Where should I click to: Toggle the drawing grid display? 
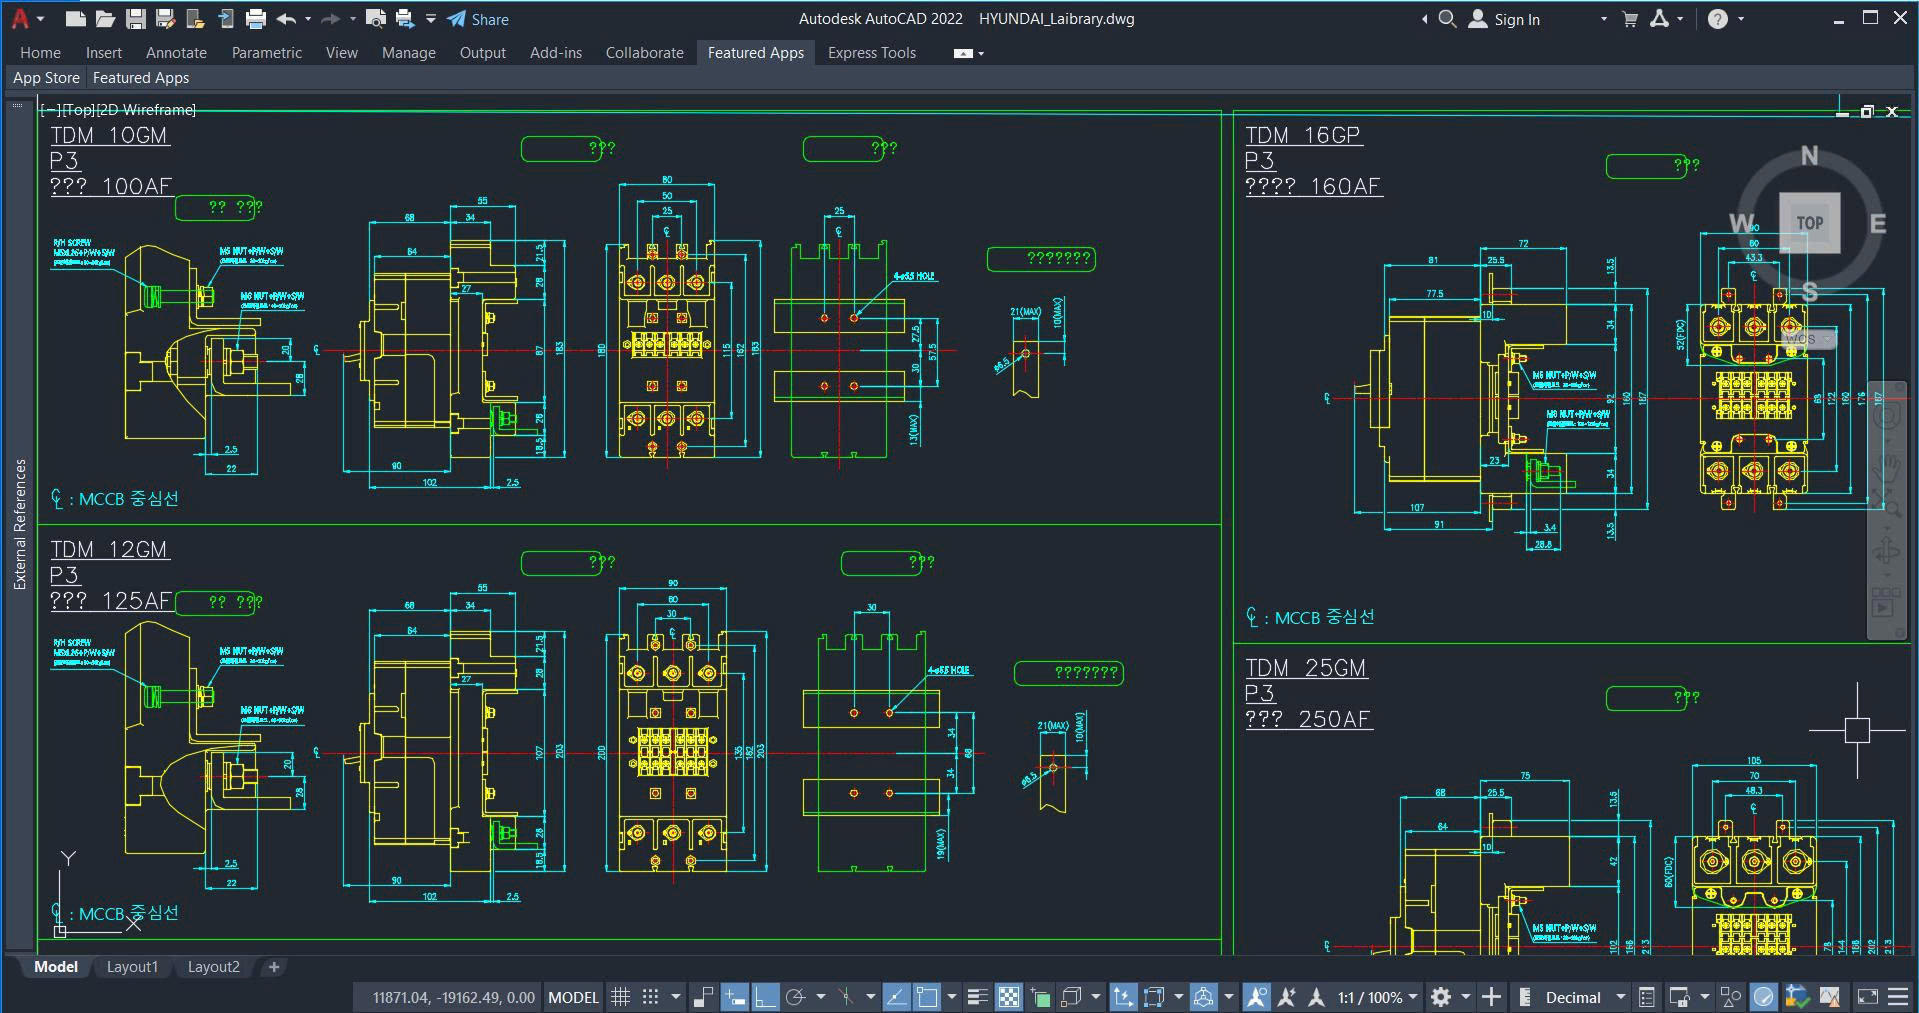coord(621,997)
